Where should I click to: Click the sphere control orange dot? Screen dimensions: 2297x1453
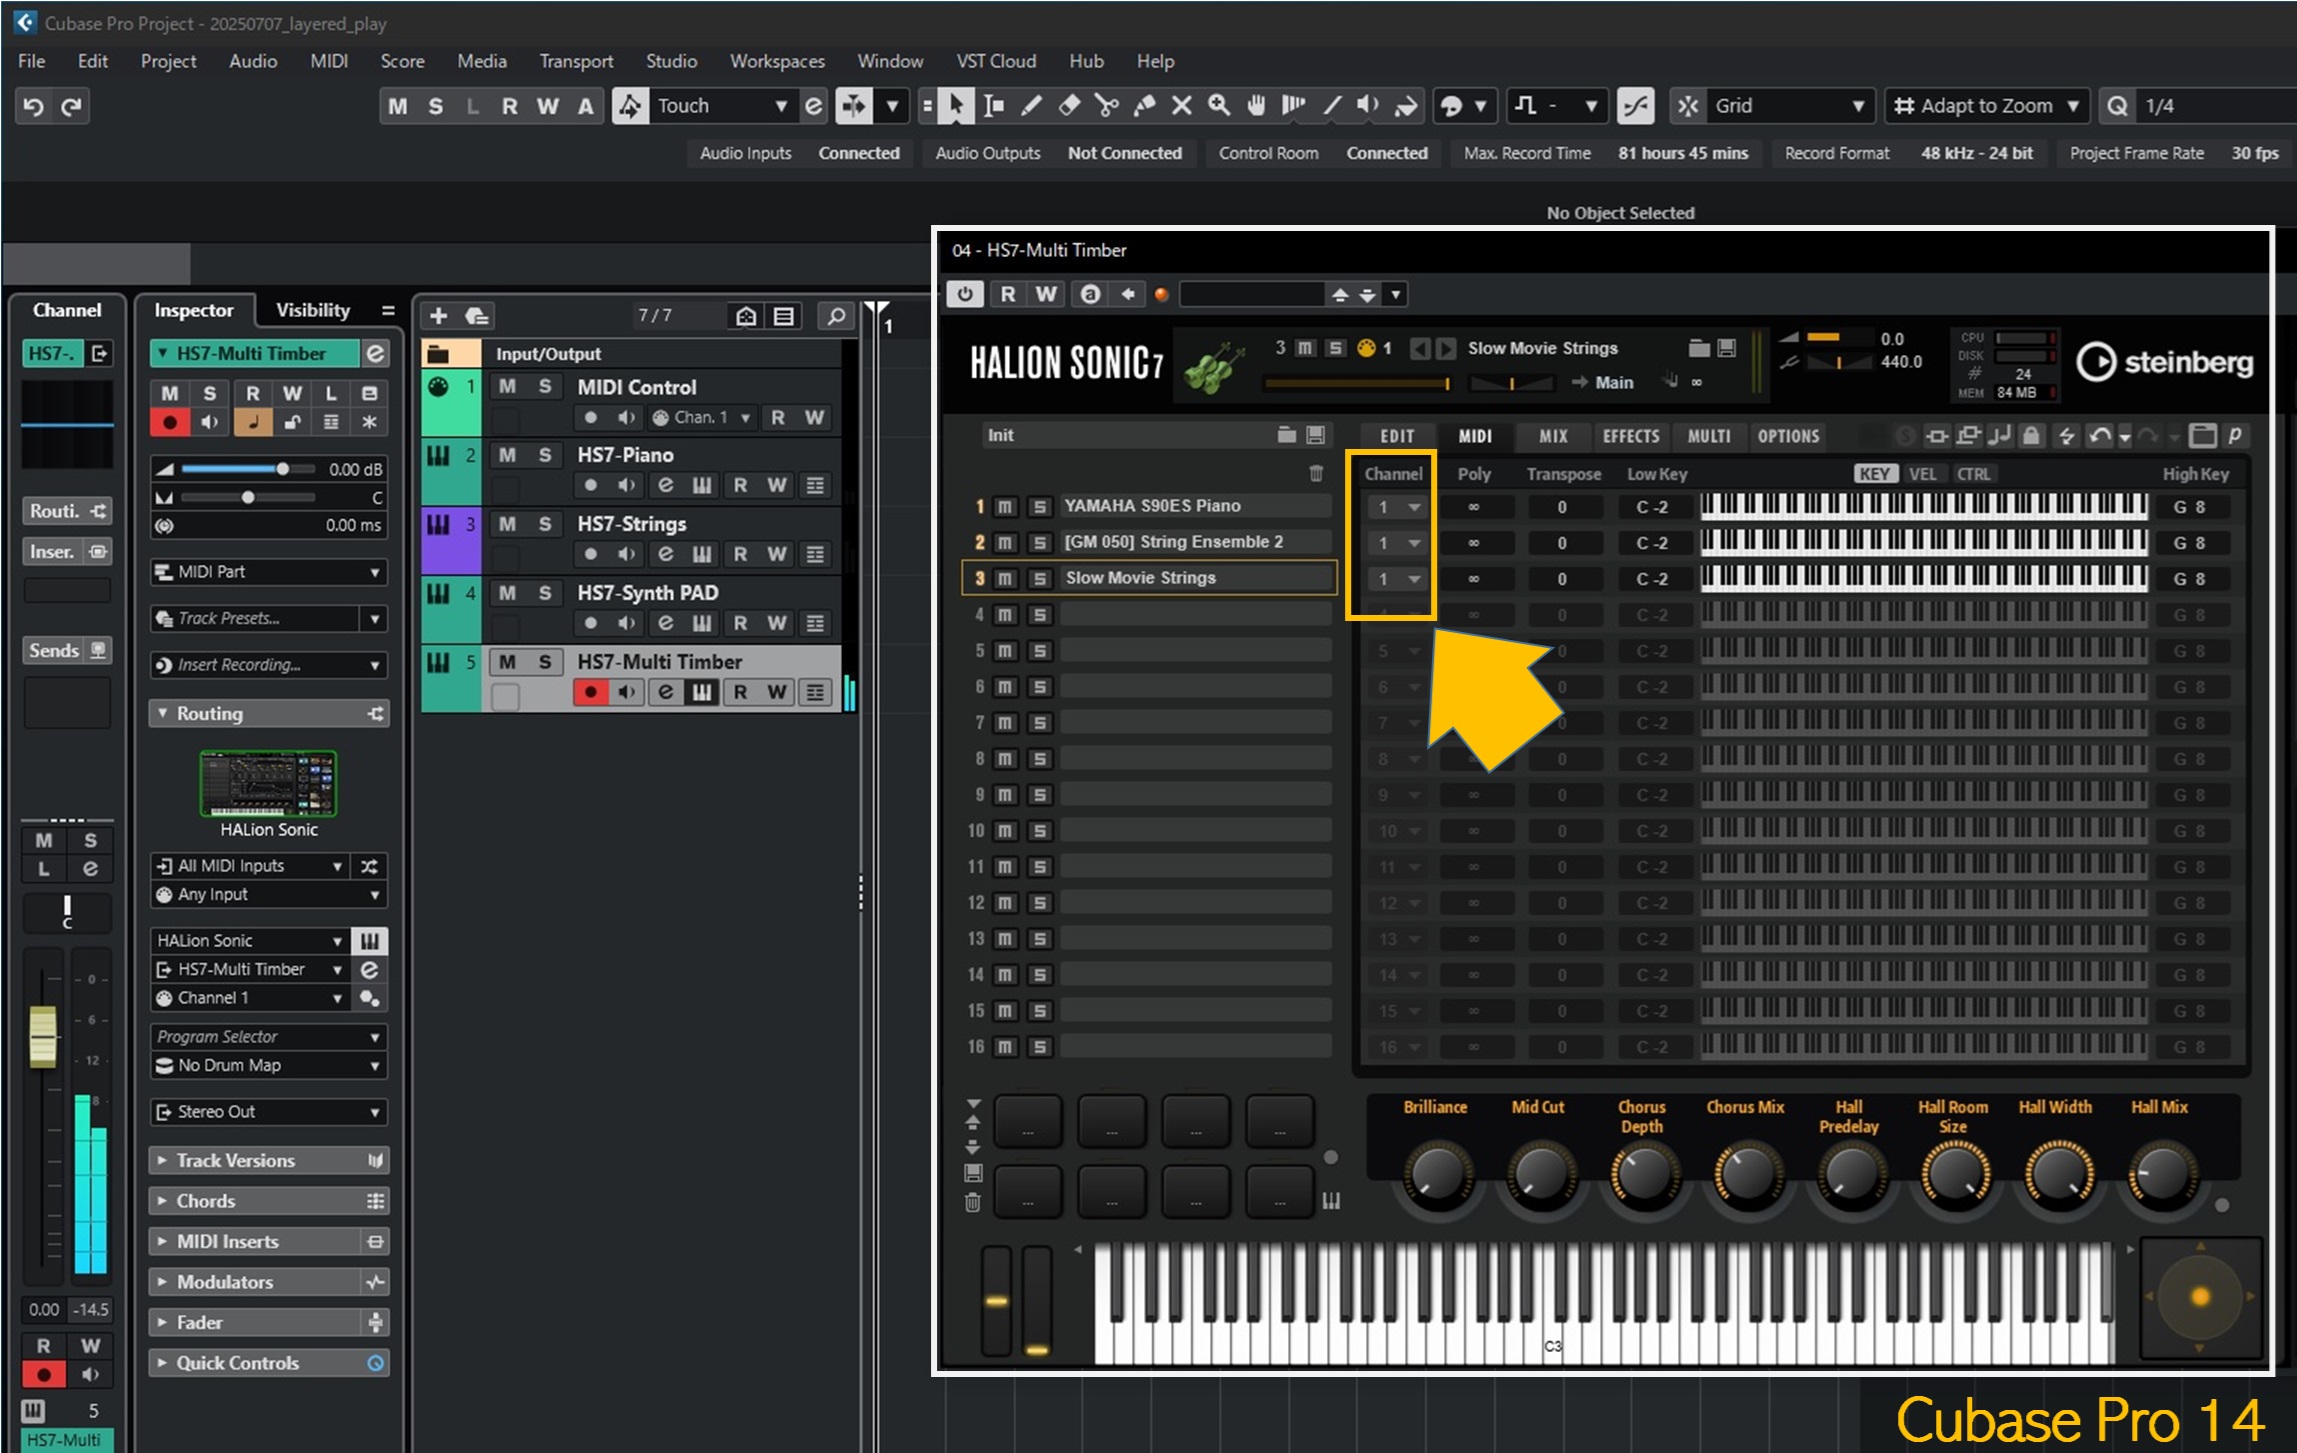(x=2200, y=1297)
